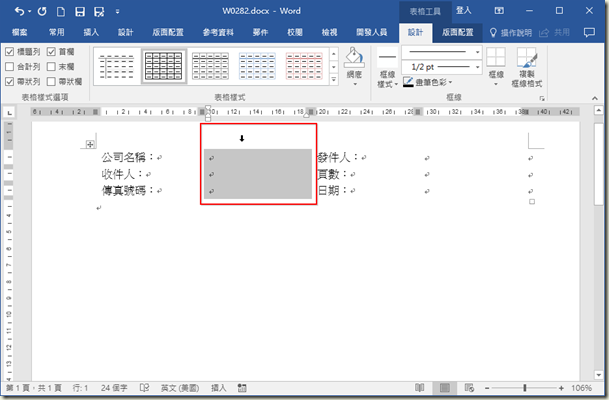Click the vertical scrollbar down arrow
Screen dimensions: 609x400
[599, 376]
